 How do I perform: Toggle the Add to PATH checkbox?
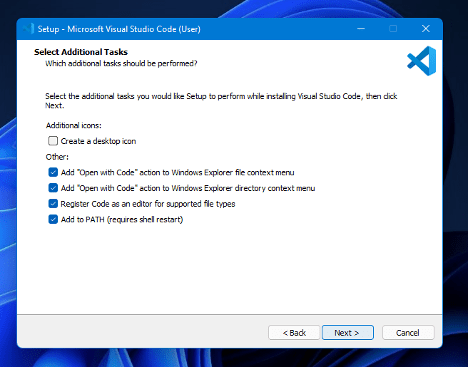tap(53, 219)
